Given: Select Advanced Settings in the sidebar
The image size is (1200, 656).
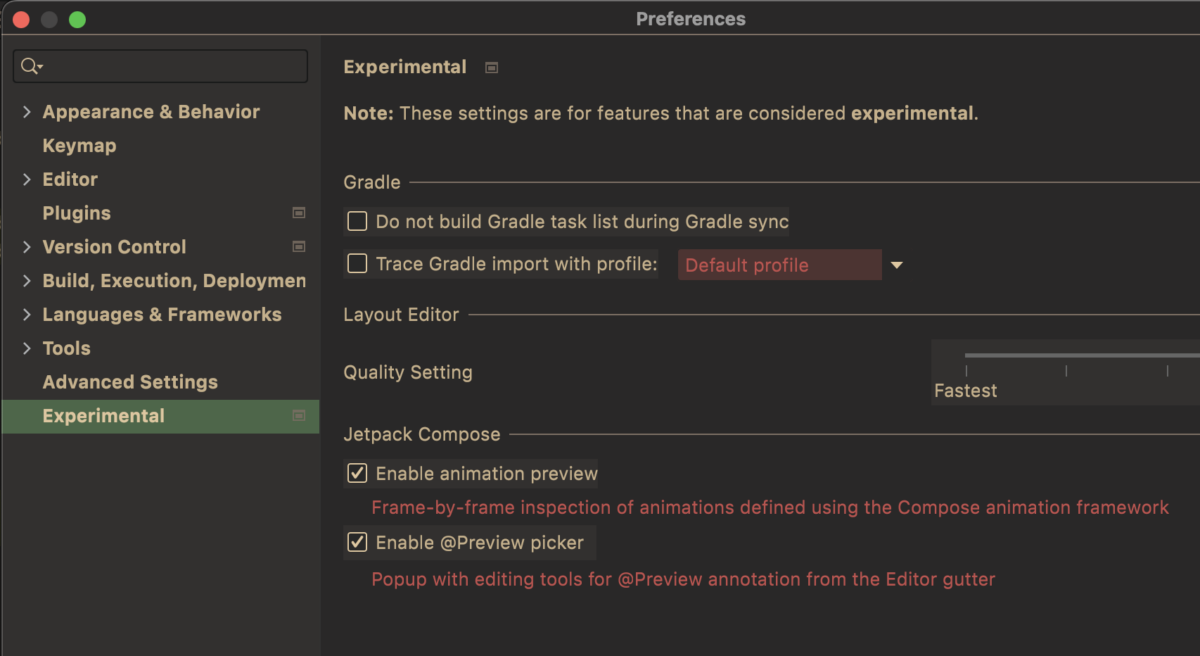Looking at the screenshot, I should [130, 382].
